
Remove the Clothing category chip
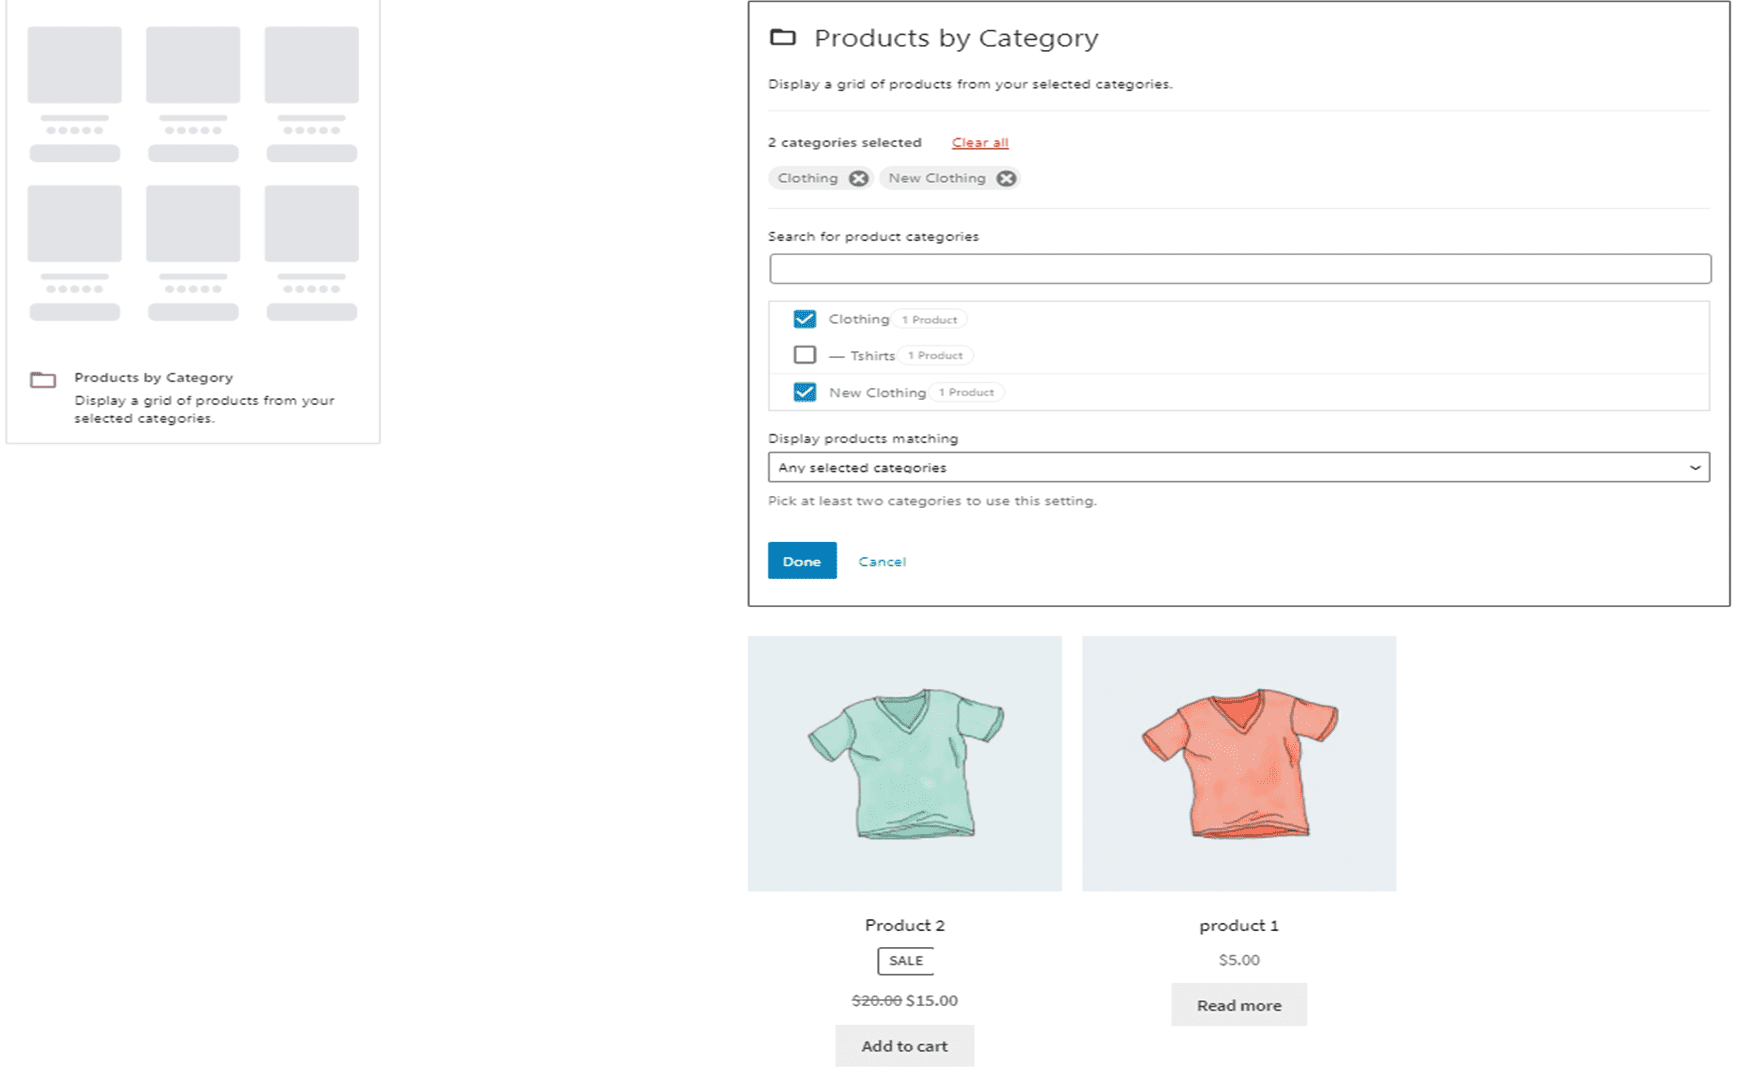(x=858, y=178)
